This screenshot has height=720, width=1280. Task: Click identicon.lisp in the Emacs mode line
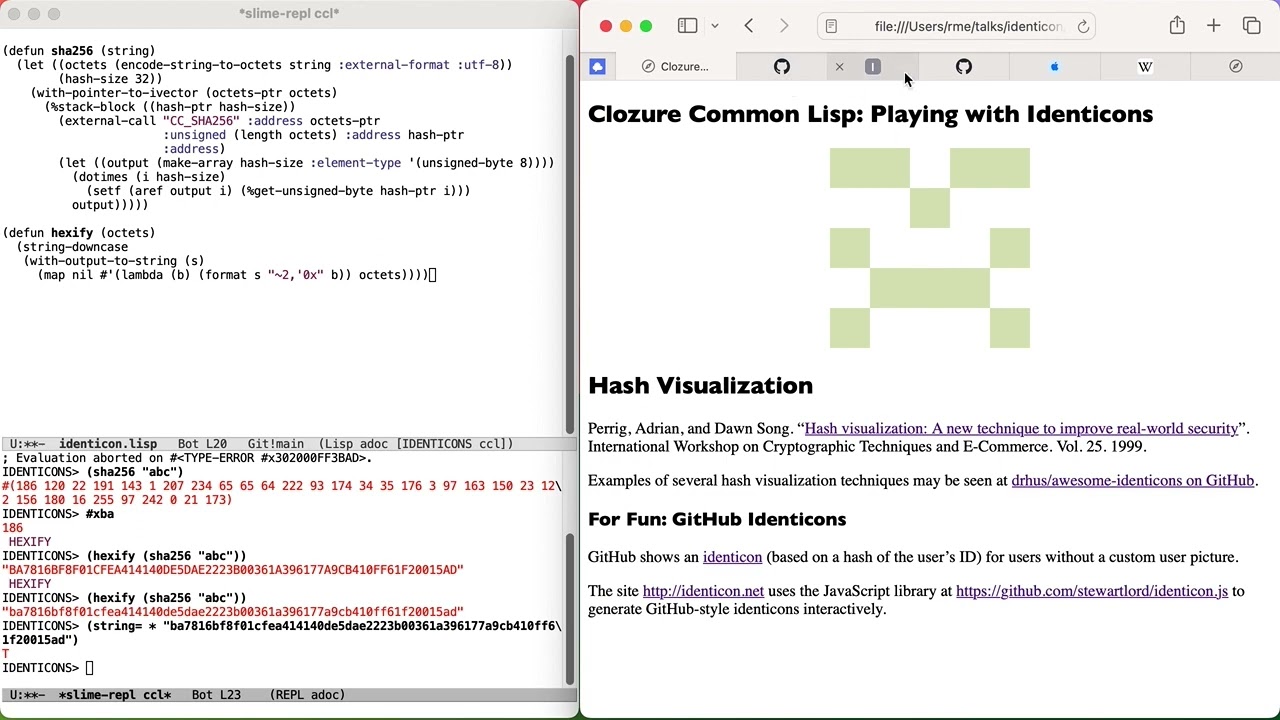click(107, 444)
